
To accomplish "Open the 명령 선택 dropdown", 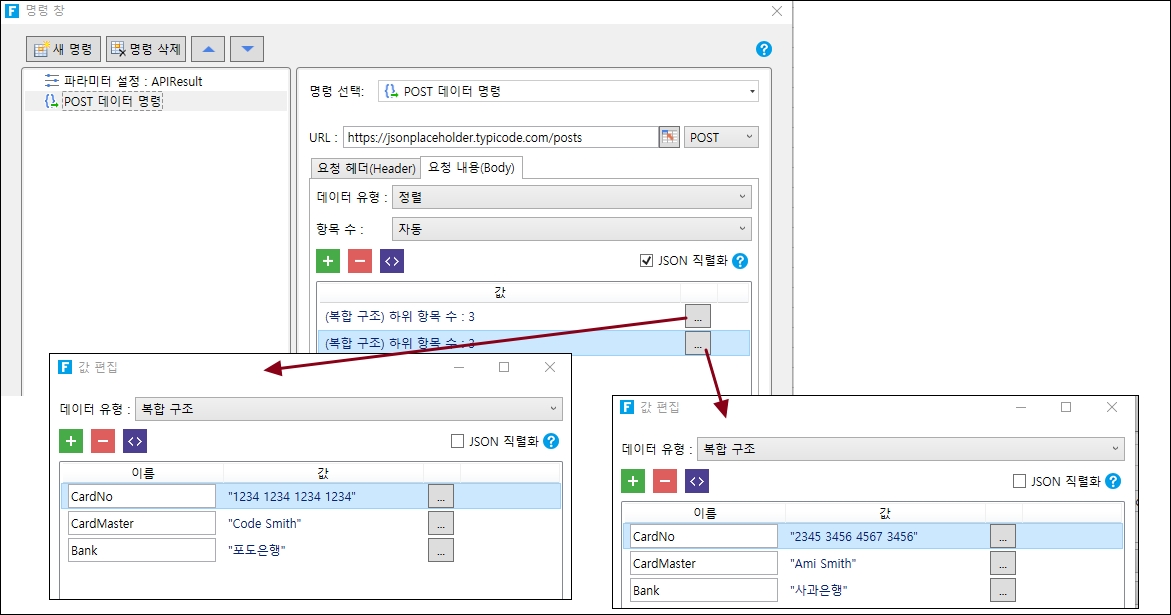I will [568, 91].
